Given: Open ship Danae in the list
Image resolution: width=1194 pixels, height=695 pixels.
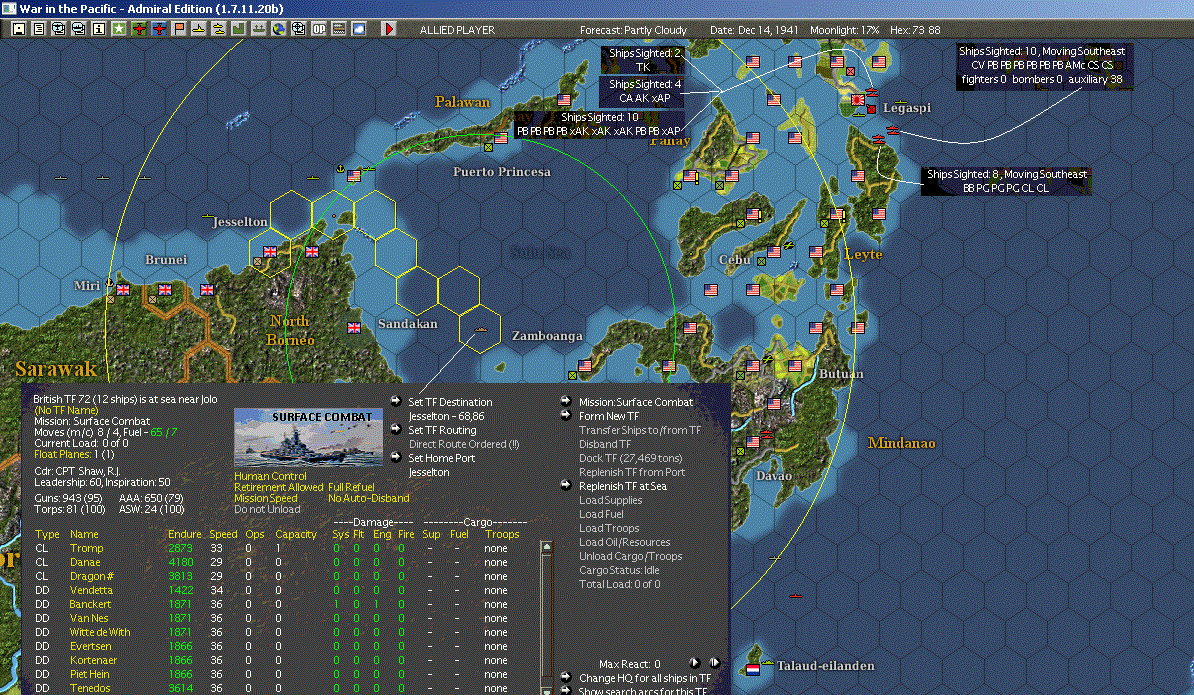Looking at the screenshot, I should tap(85, 562).
